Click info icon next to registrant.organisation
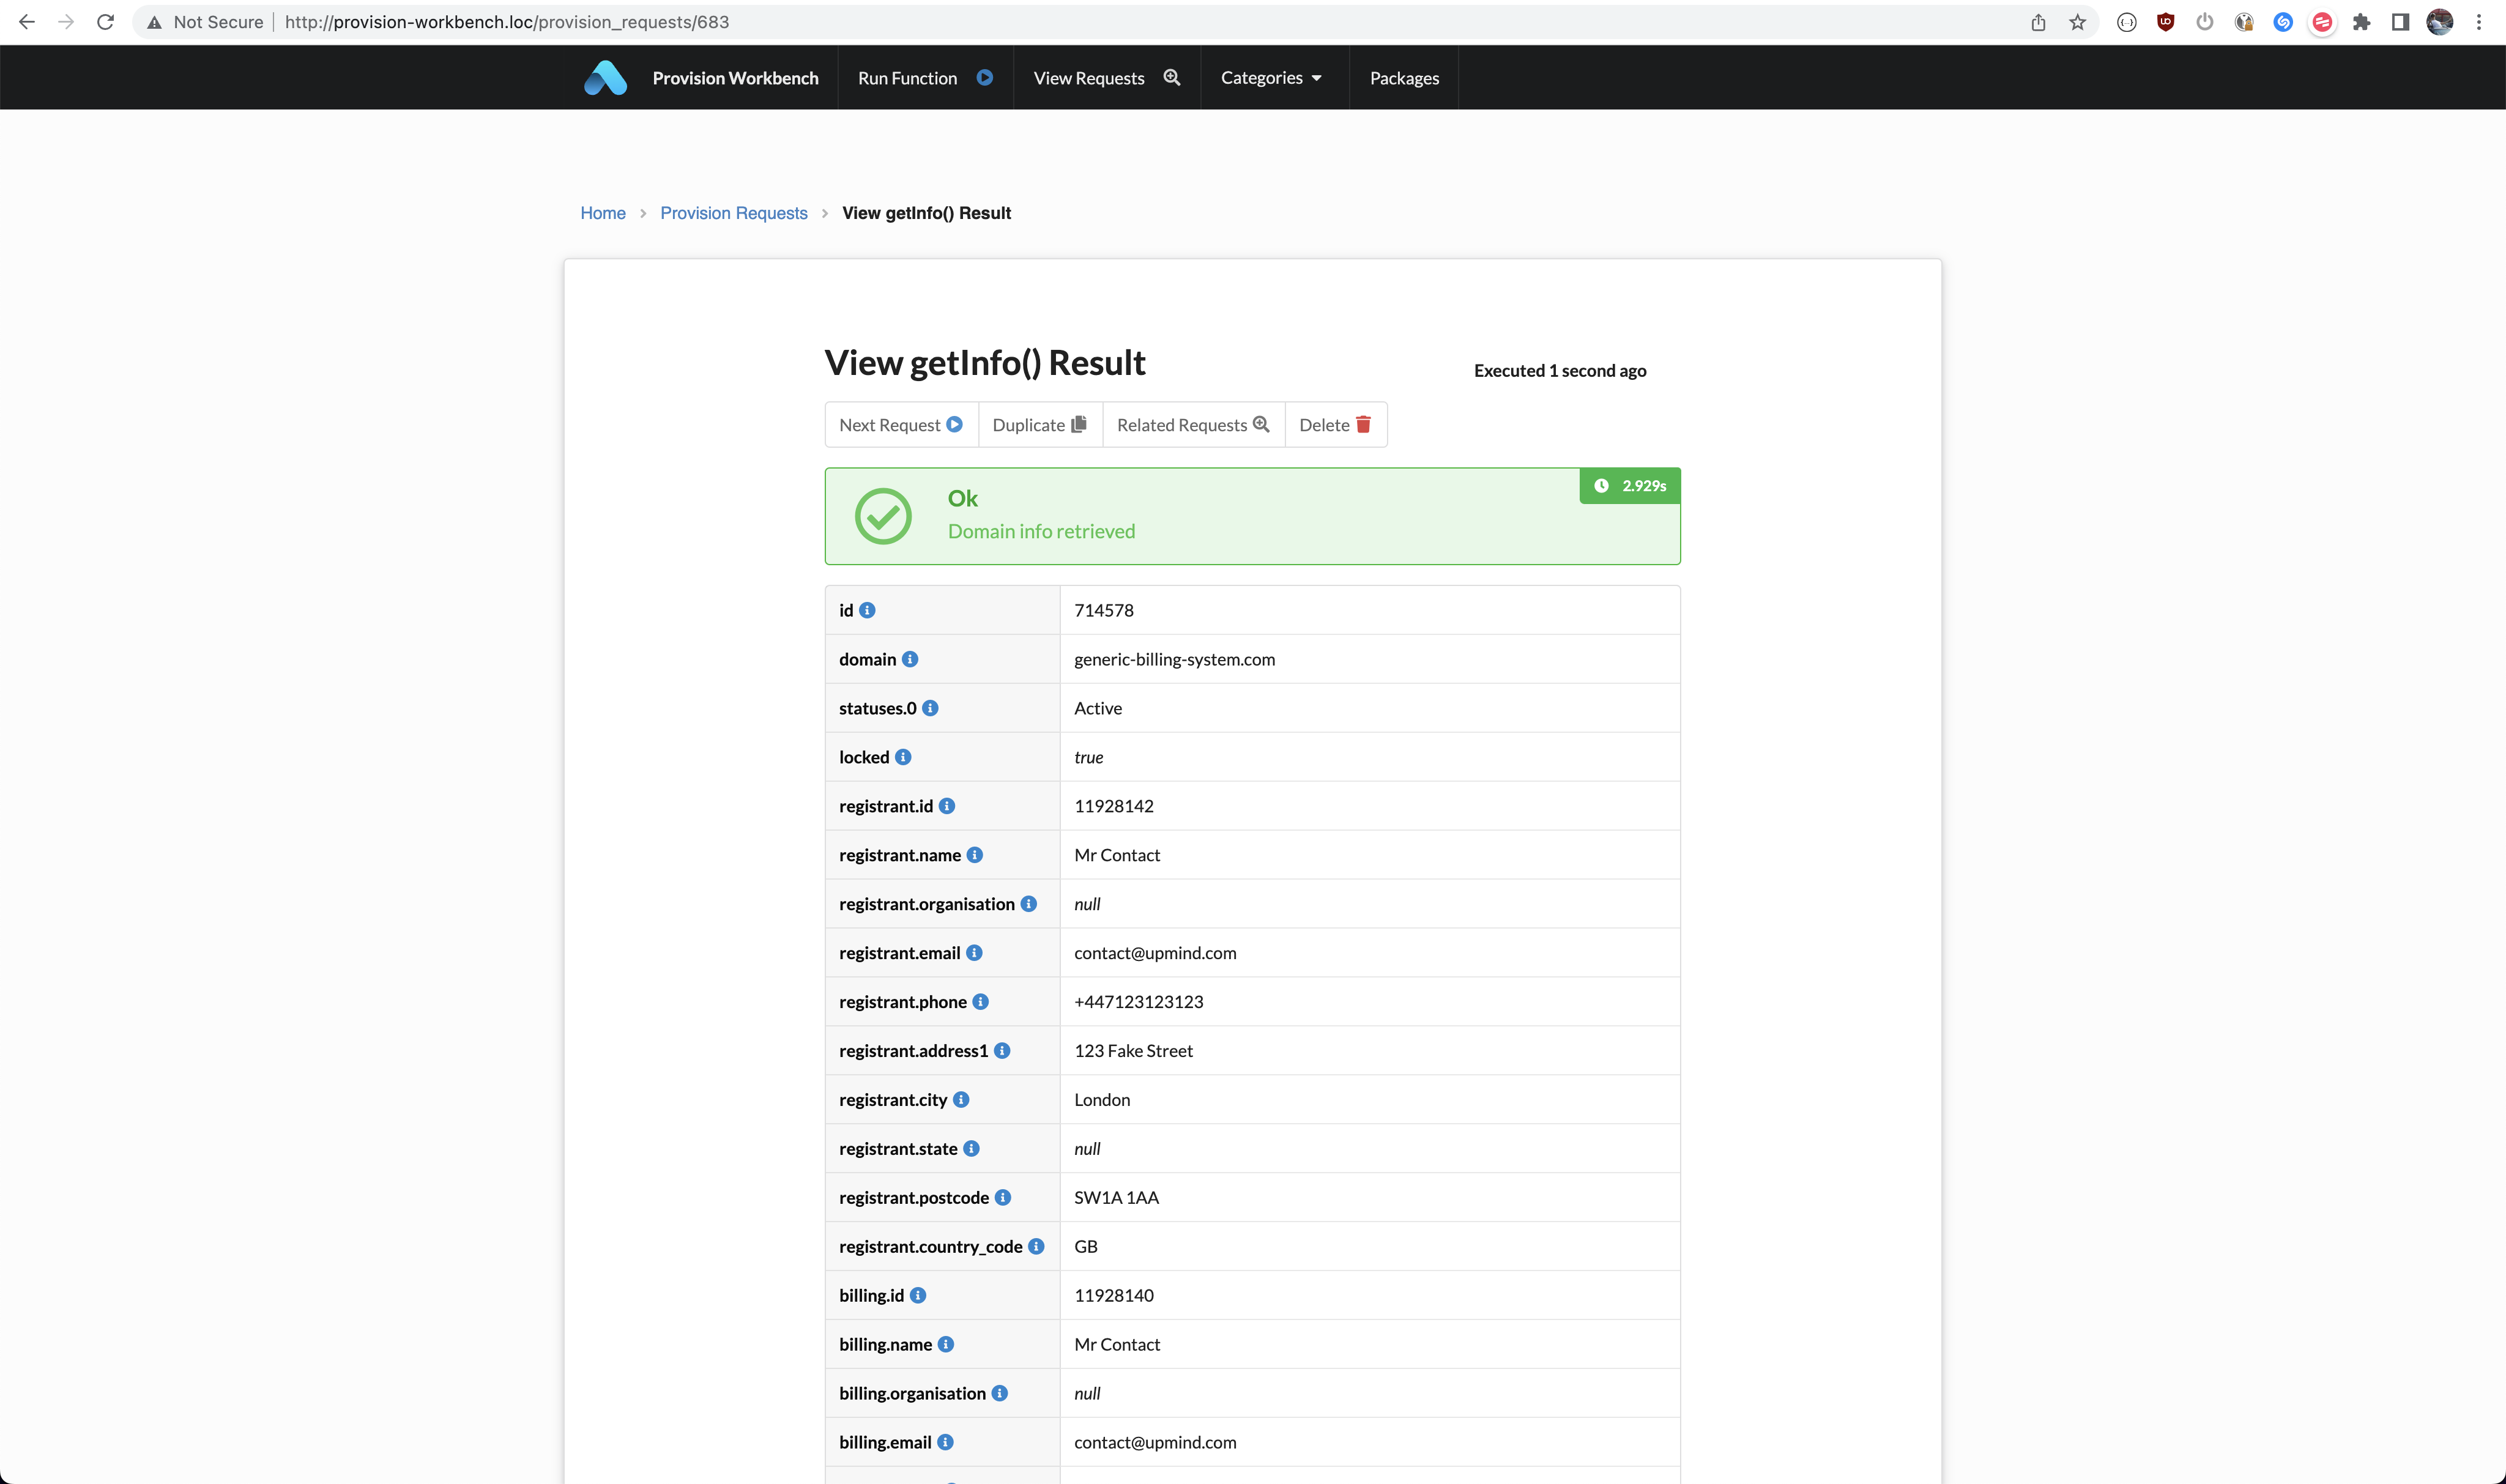 click(1029, 904)
